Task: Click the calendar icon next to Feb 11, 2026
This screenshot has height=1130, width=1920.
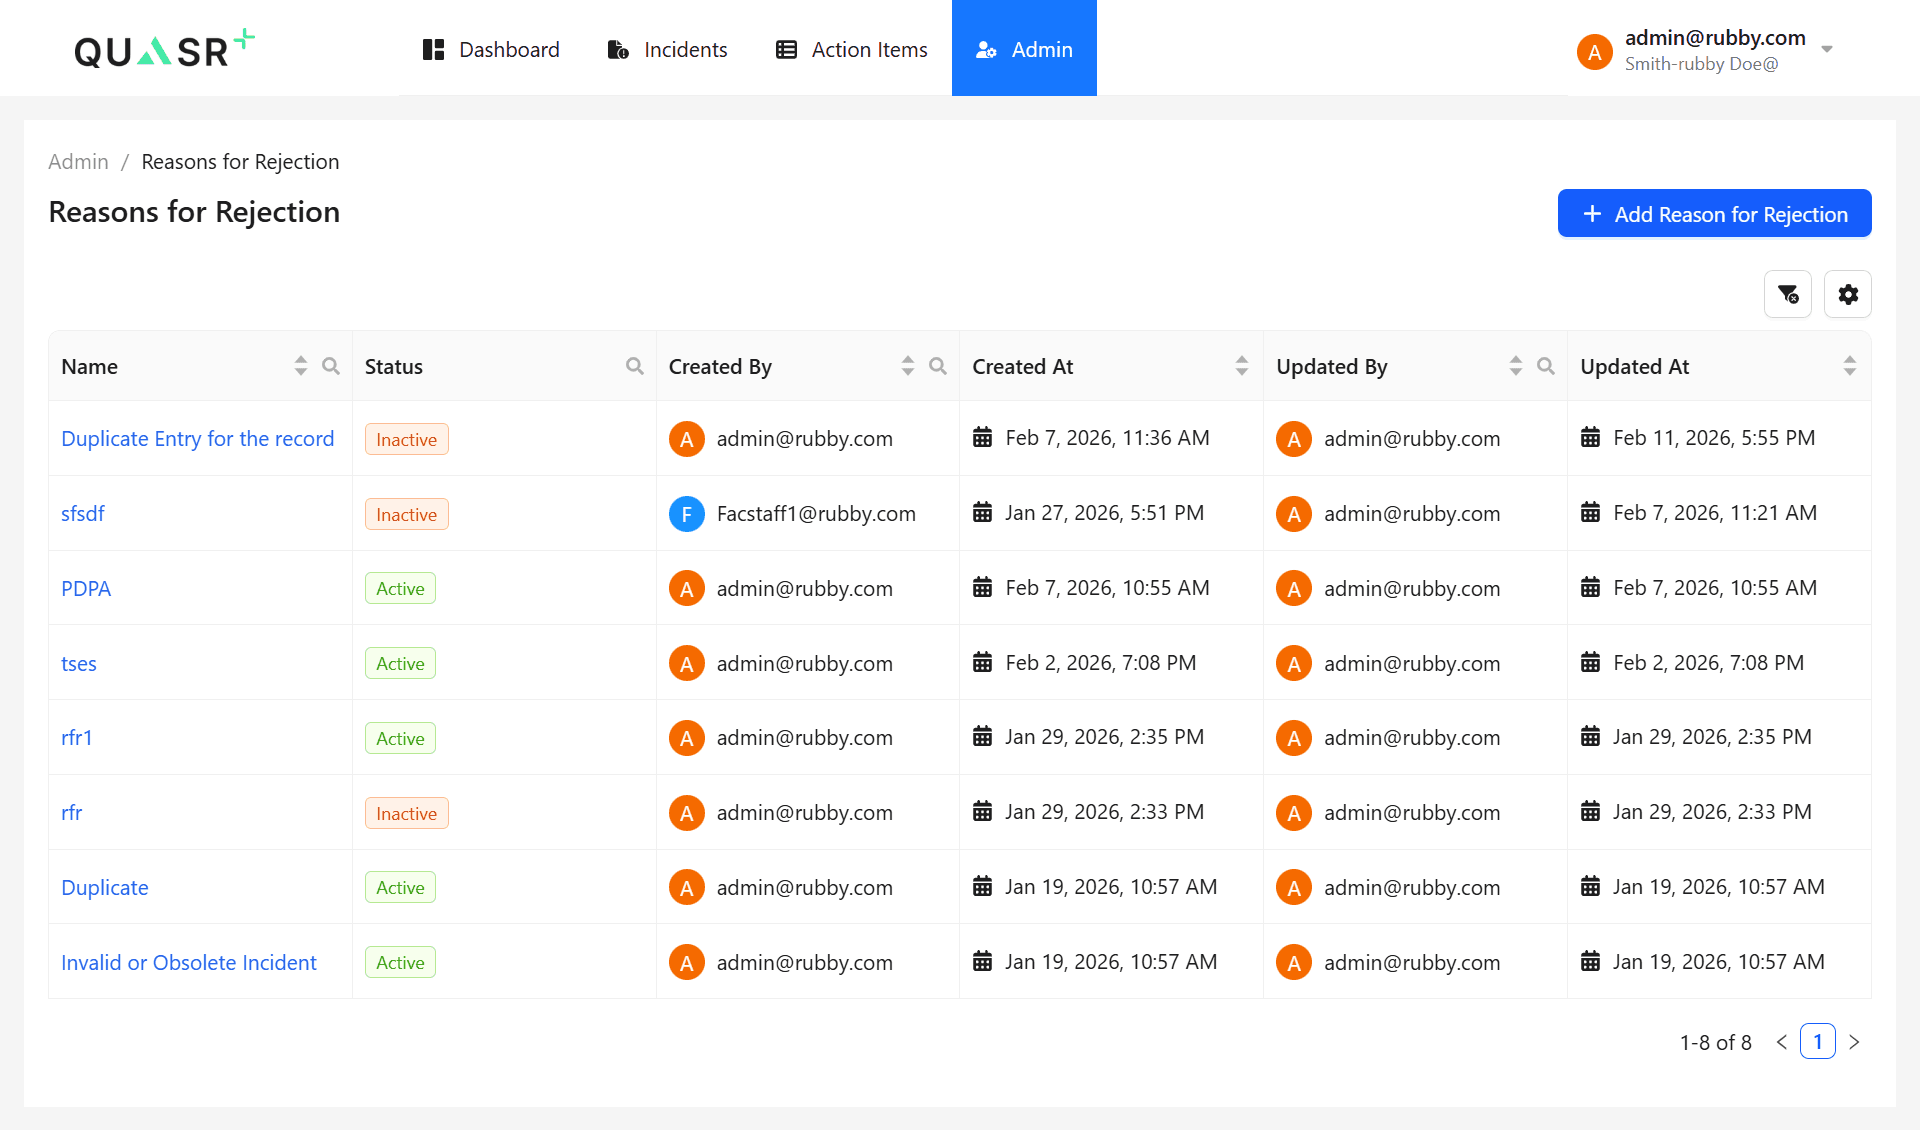Action: (x=1591, y=437)
